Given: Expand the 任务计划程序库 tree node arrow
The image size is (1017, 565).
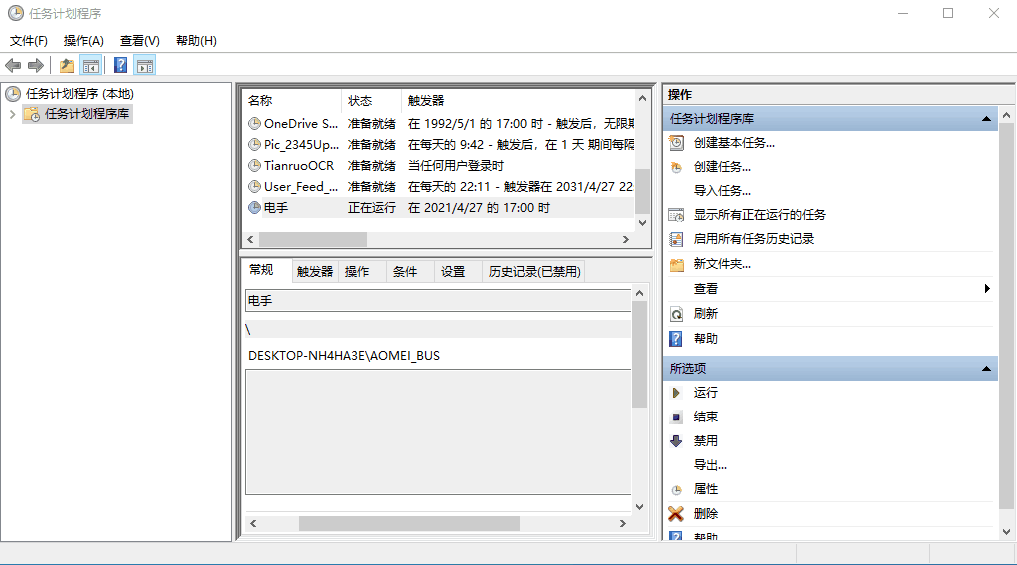Looking at the screenshot, I should click(12, 114).
